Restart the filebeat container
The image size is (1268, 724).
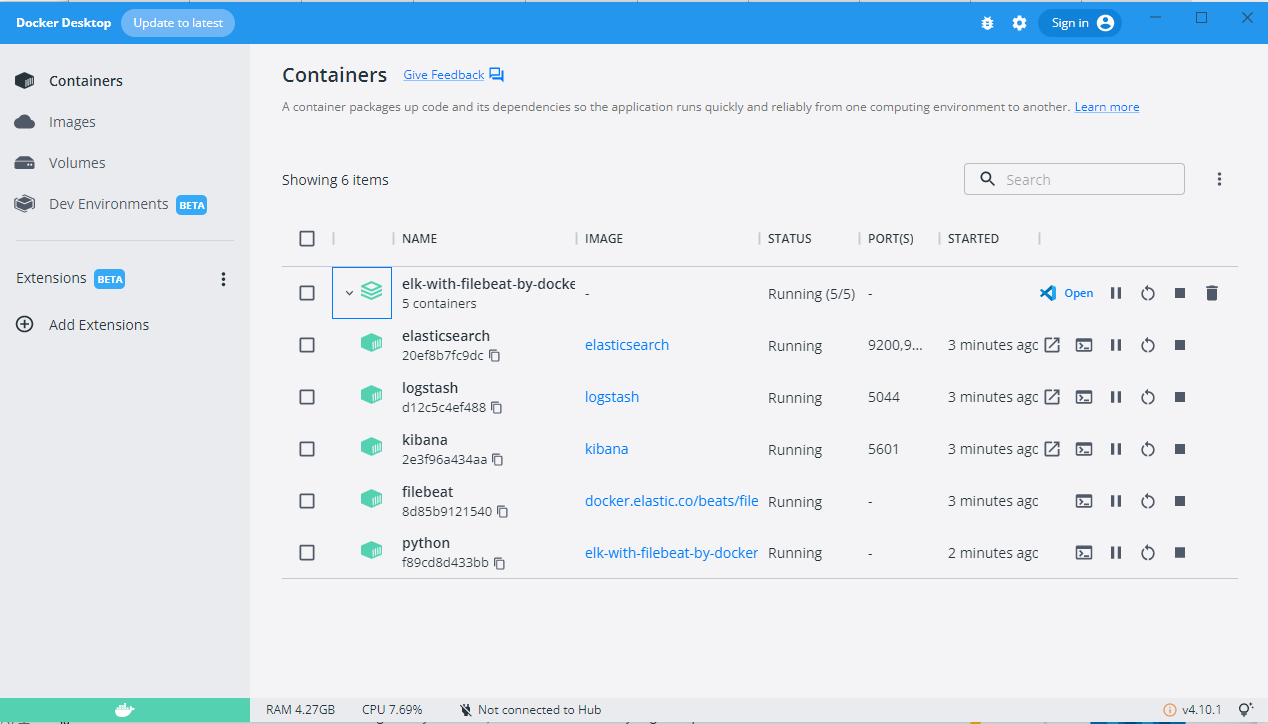1148,501
